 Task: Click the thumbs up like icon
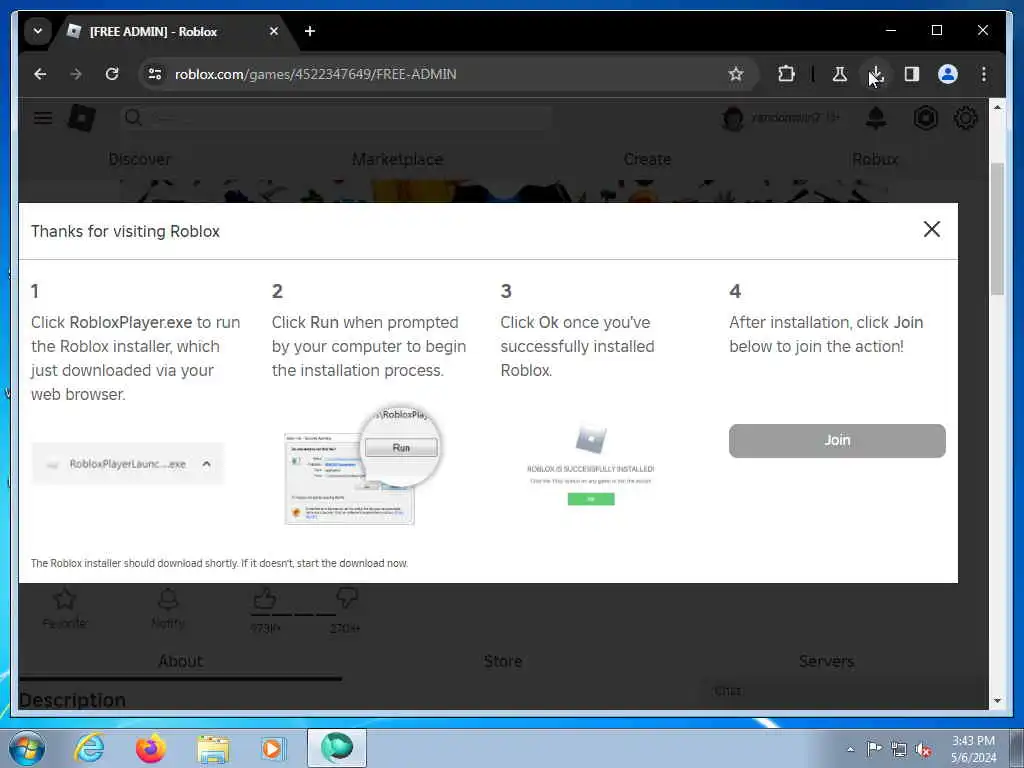pos(265,598)
